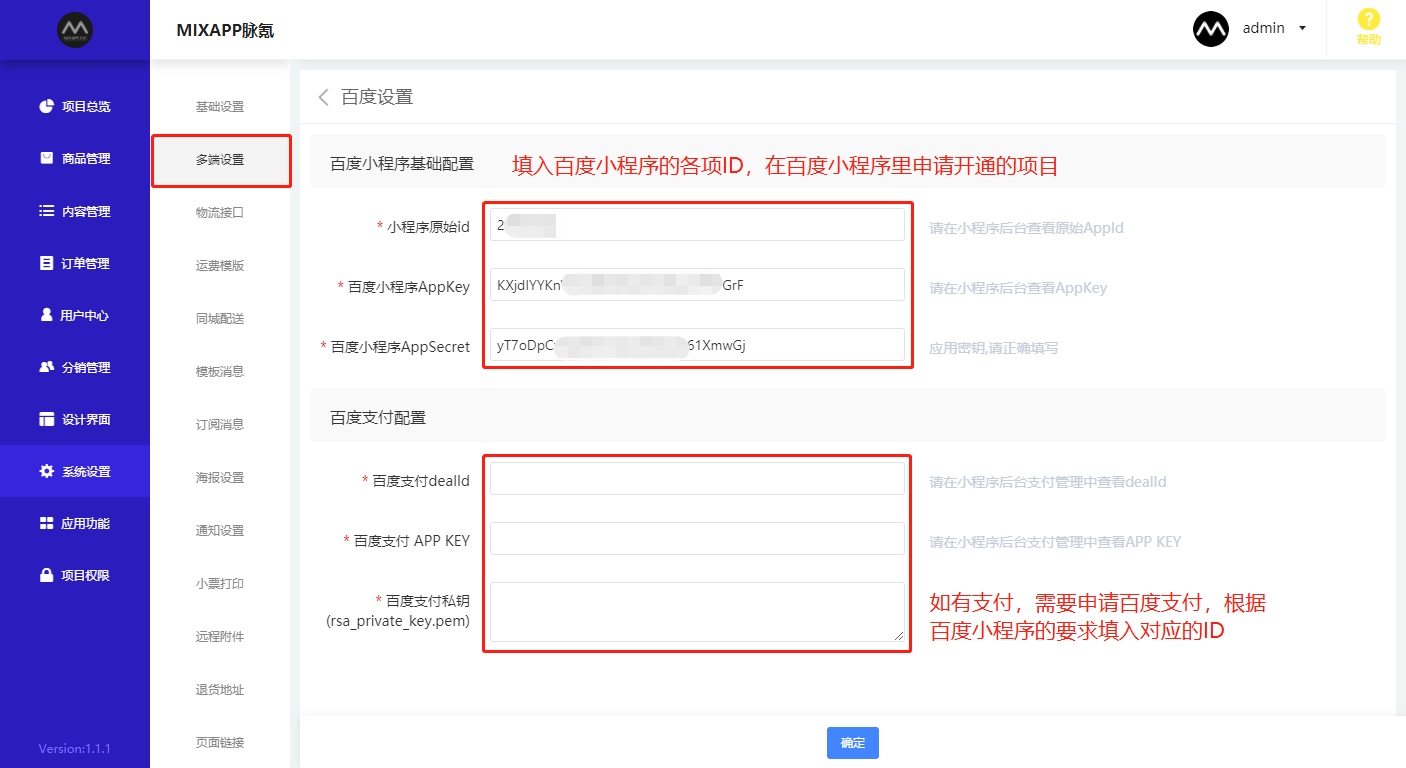
Task: Click the 项目权限 lock icon
Action: 46,575
